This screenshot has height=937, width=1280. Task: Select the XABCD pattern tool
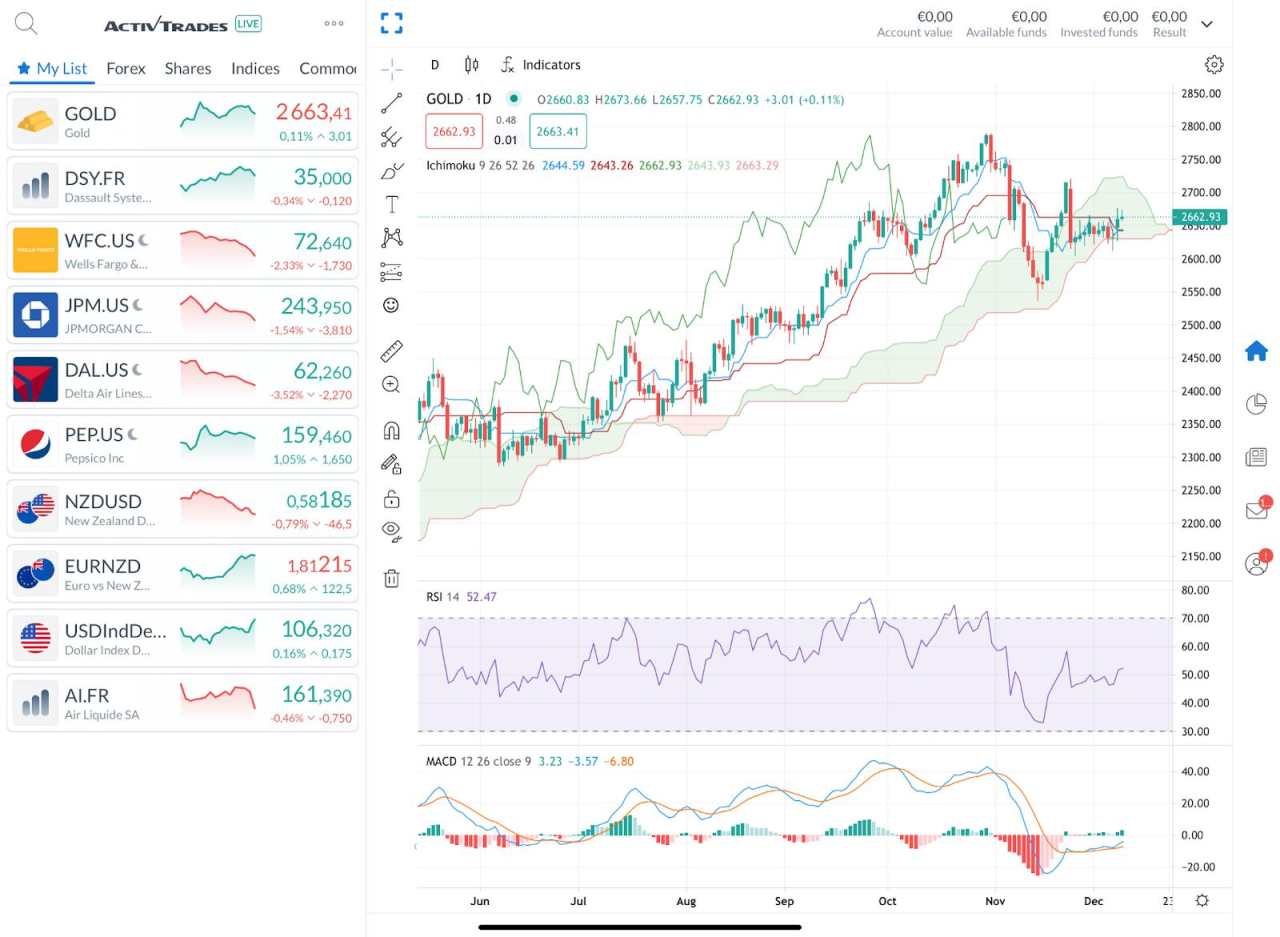392,237
